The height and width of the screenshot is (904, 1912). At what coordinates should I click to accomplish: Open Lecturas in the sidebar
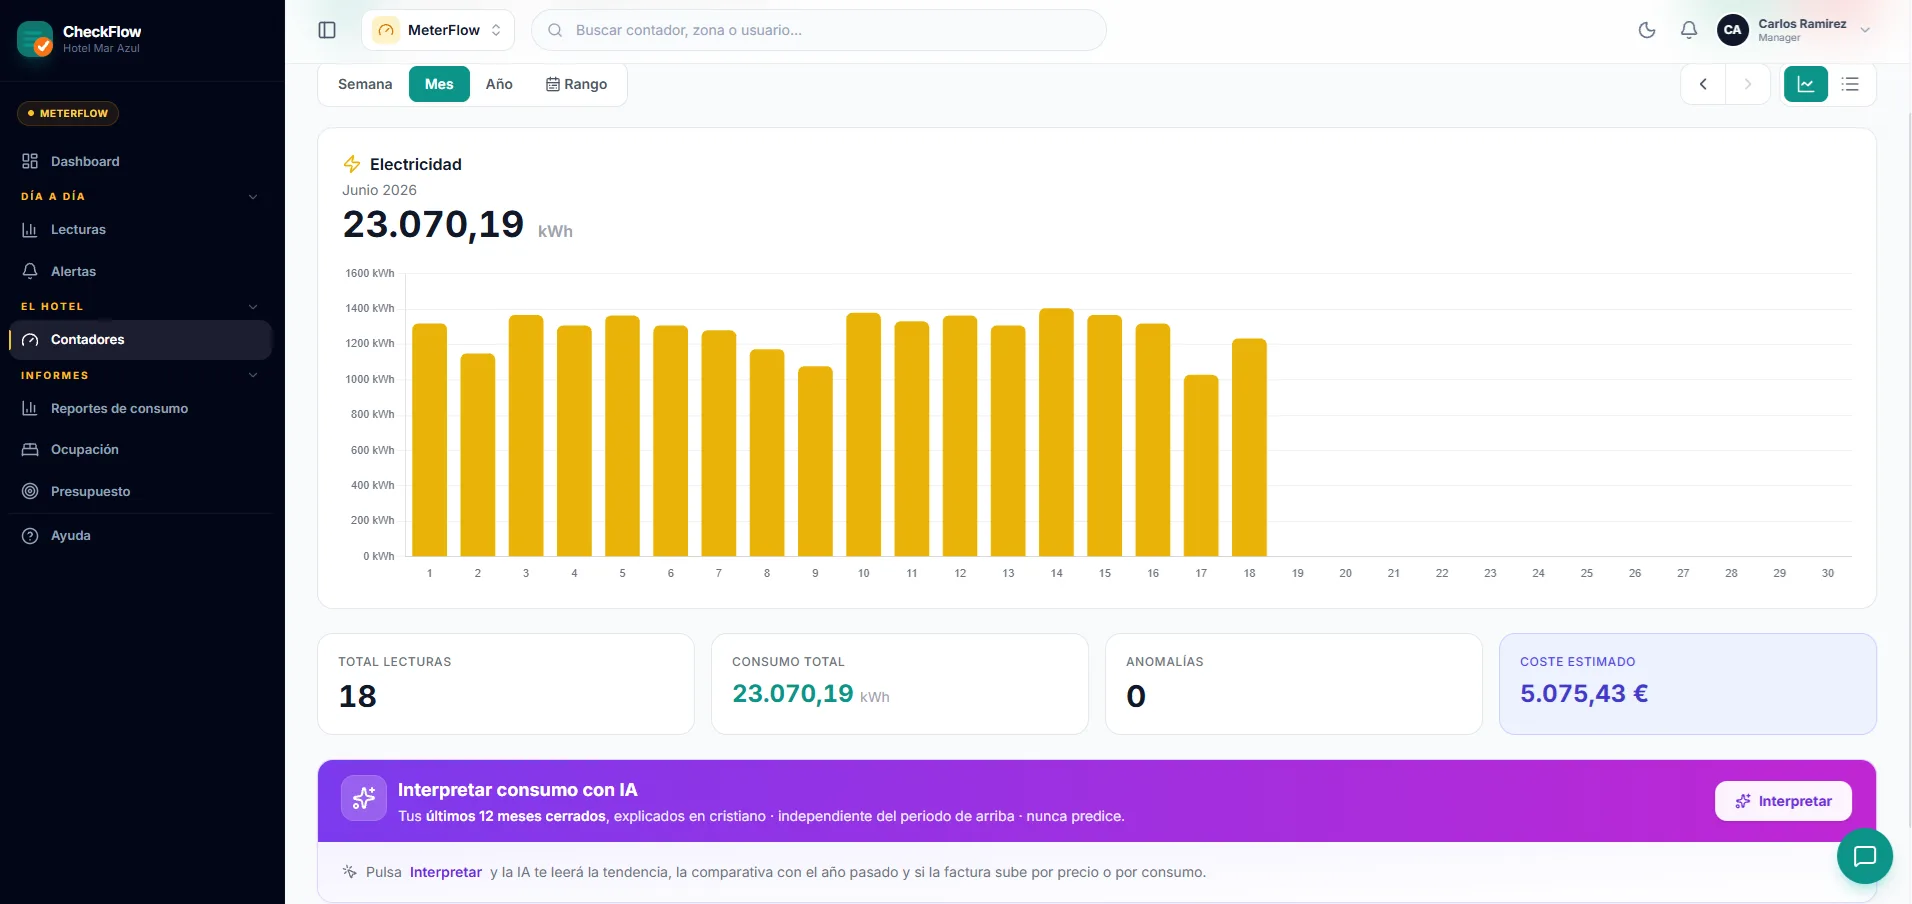(140, 229)
